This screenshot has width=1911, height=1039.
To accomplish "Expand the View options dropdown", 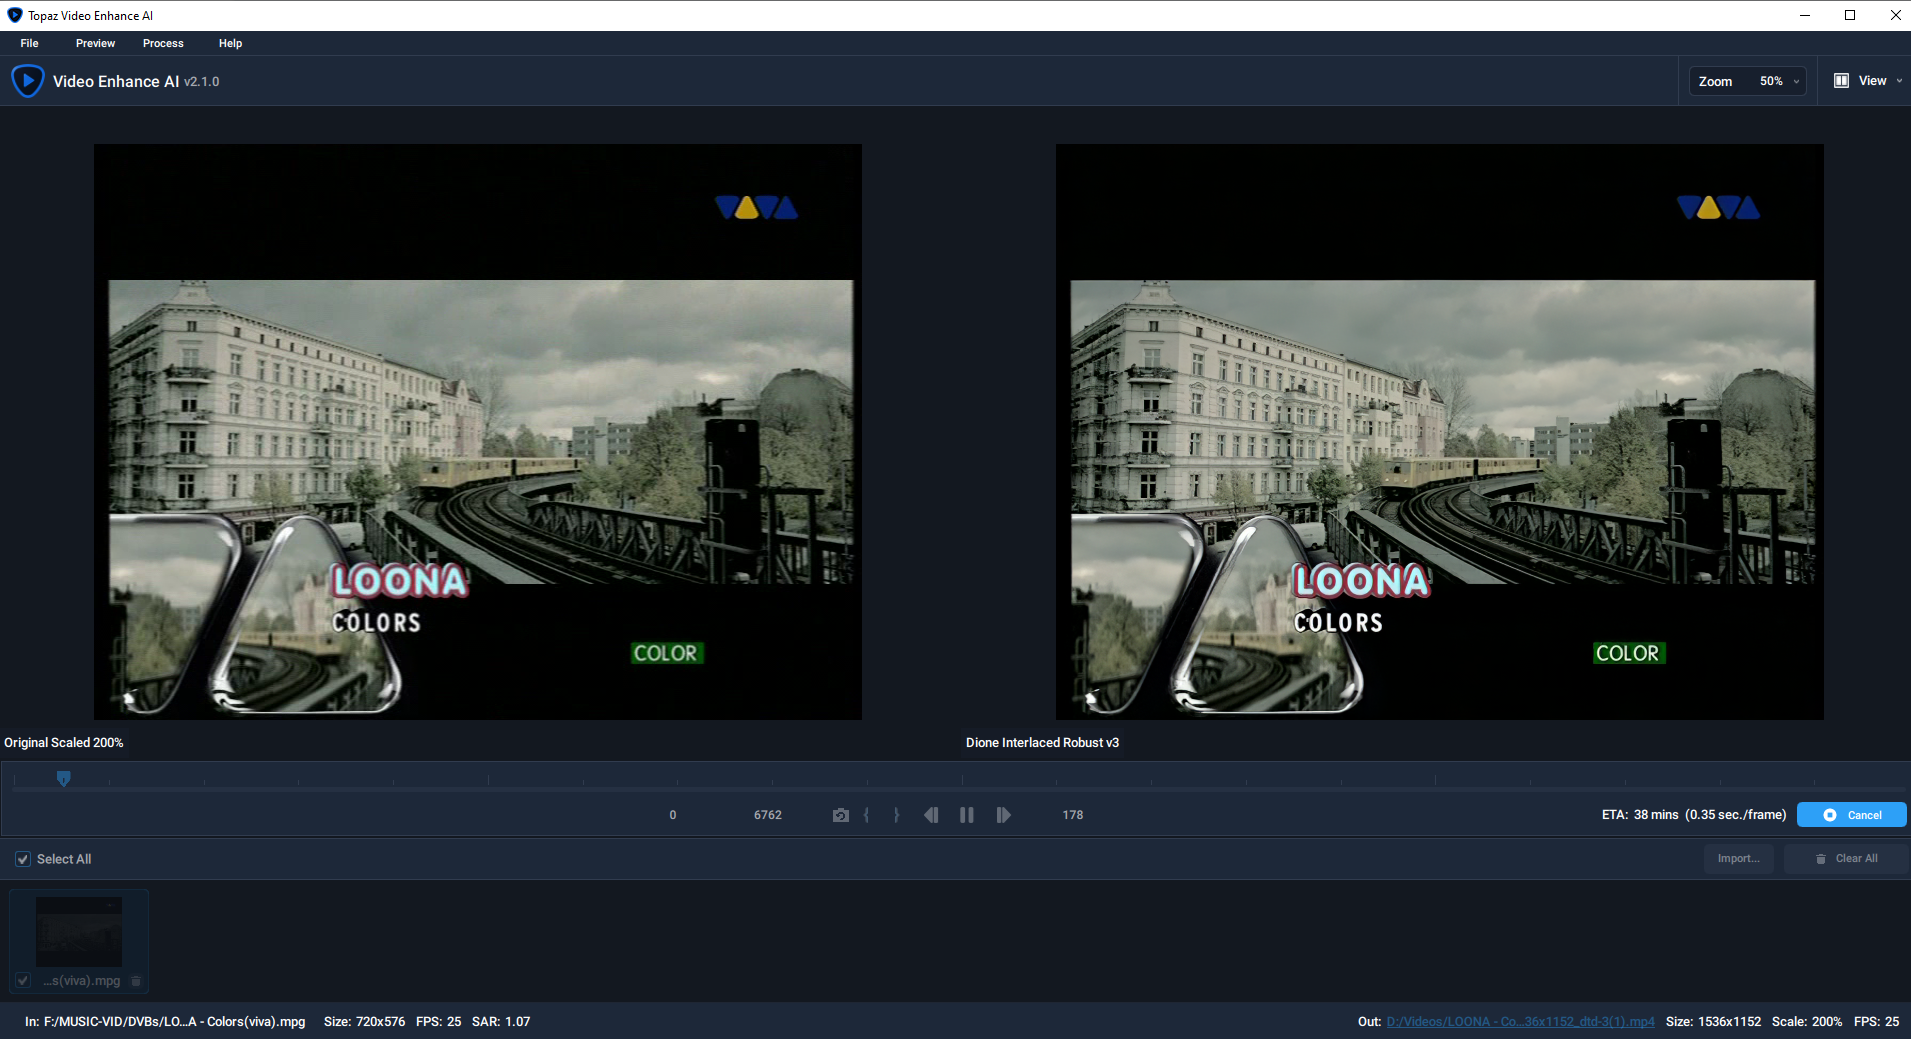I will click(x=1896, y=80).
